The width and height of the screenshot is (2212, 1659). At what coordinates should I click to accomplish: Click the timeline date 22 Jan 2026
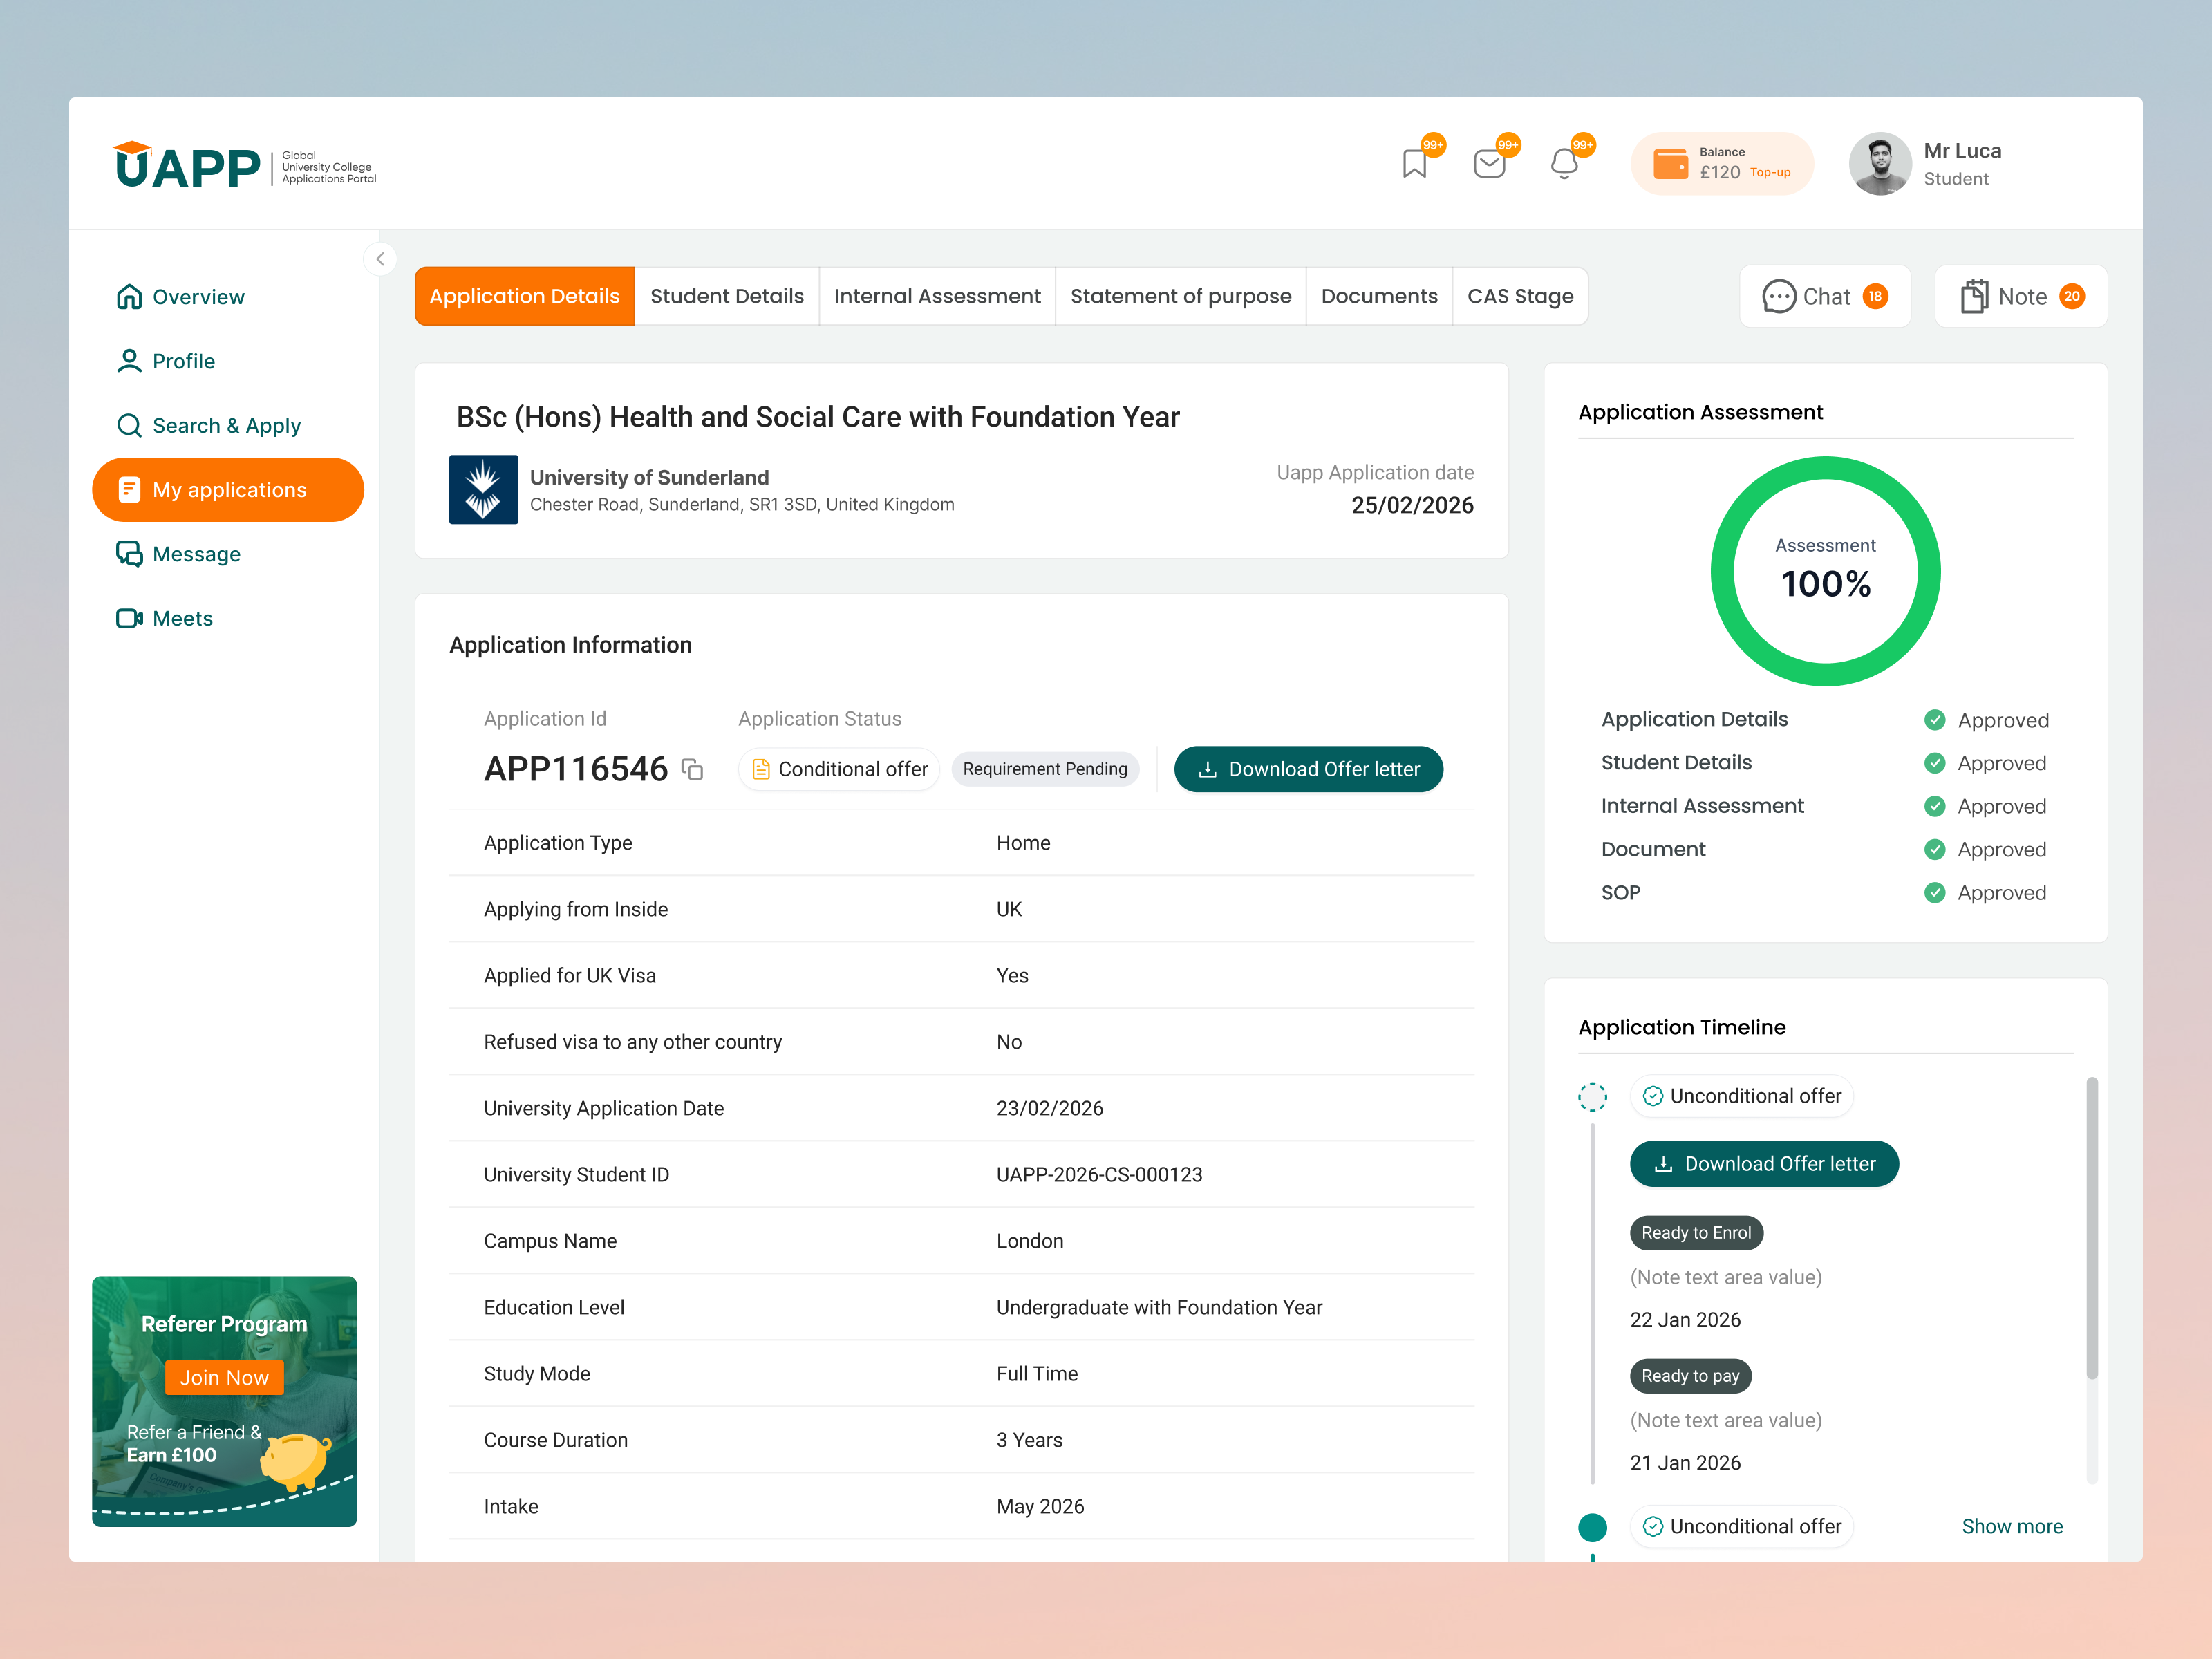pos(1685,1320)
